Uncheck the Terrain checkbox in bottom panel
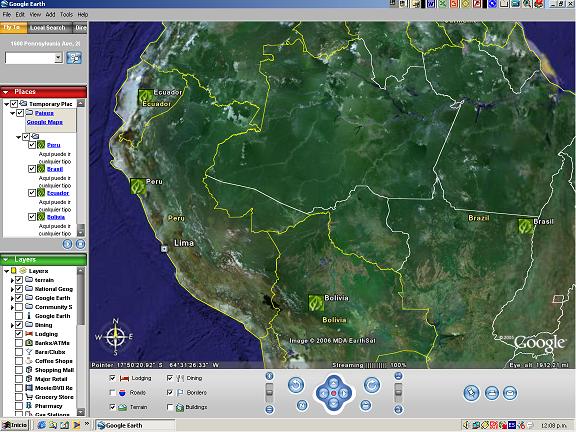This screenshot has width=576, height=432. click(112, 407)
